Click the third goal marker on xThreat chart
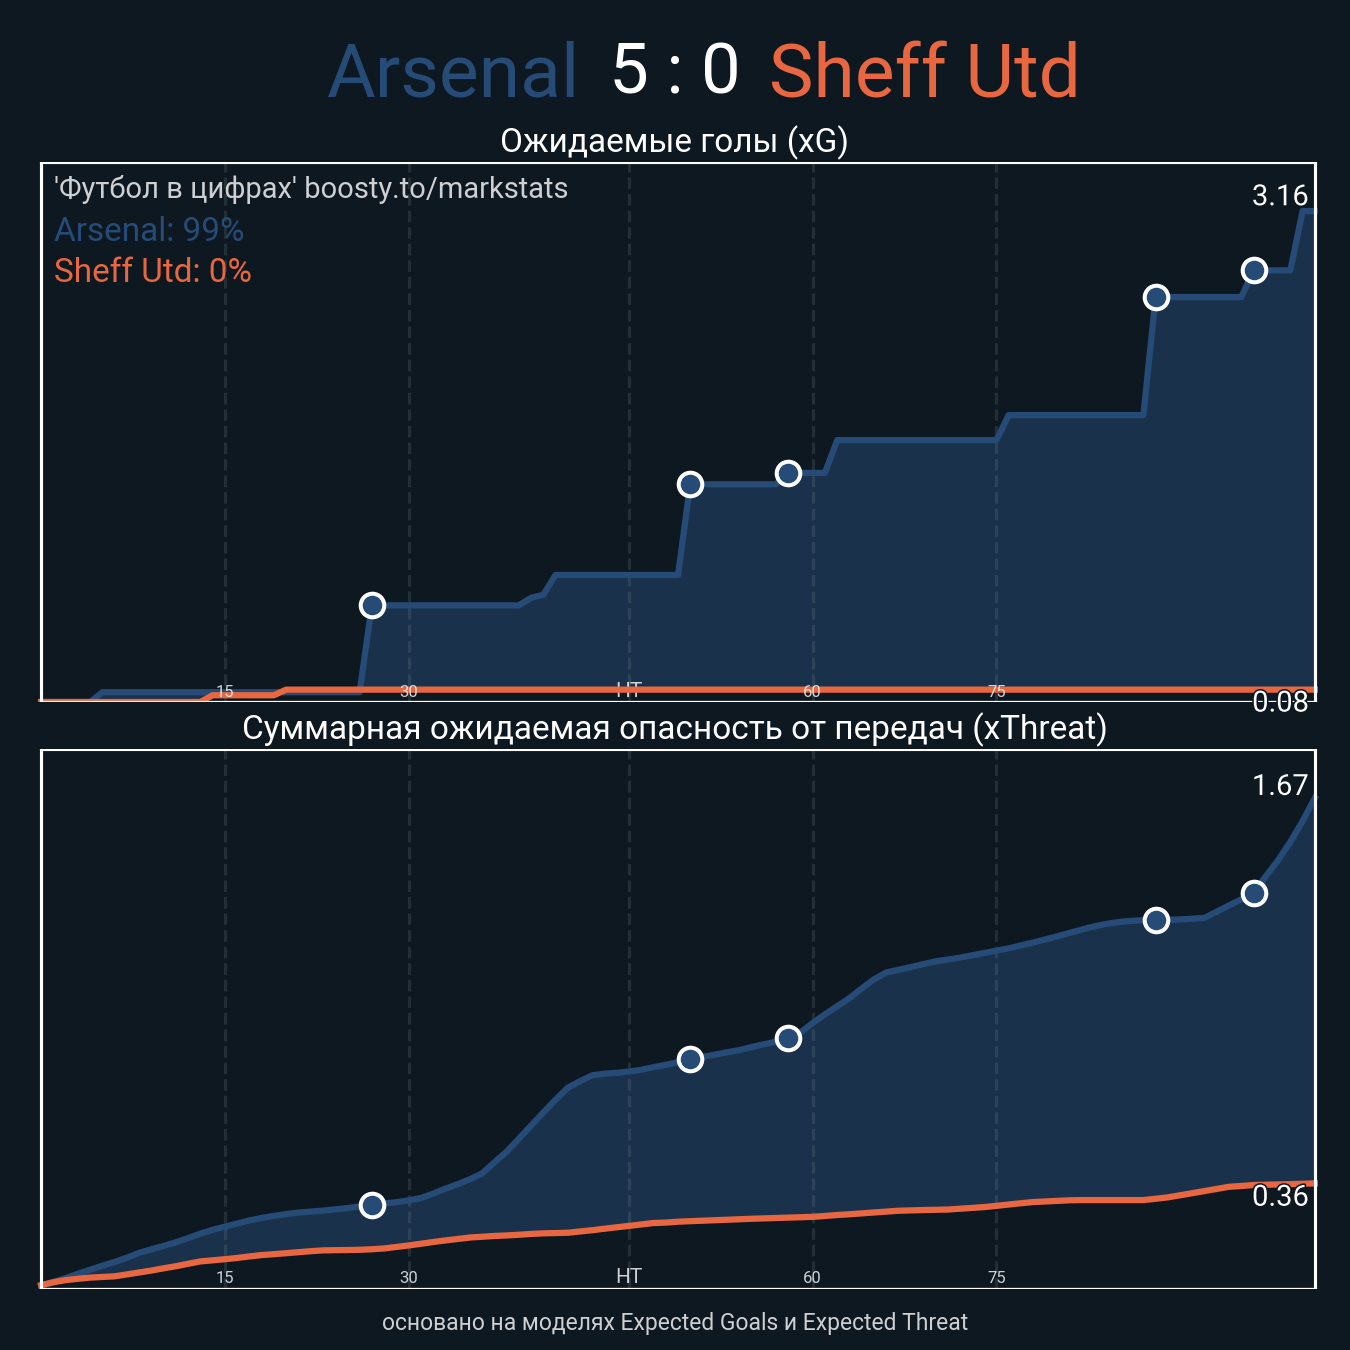The image size is (1350, 1350). tap(788, 1038)
